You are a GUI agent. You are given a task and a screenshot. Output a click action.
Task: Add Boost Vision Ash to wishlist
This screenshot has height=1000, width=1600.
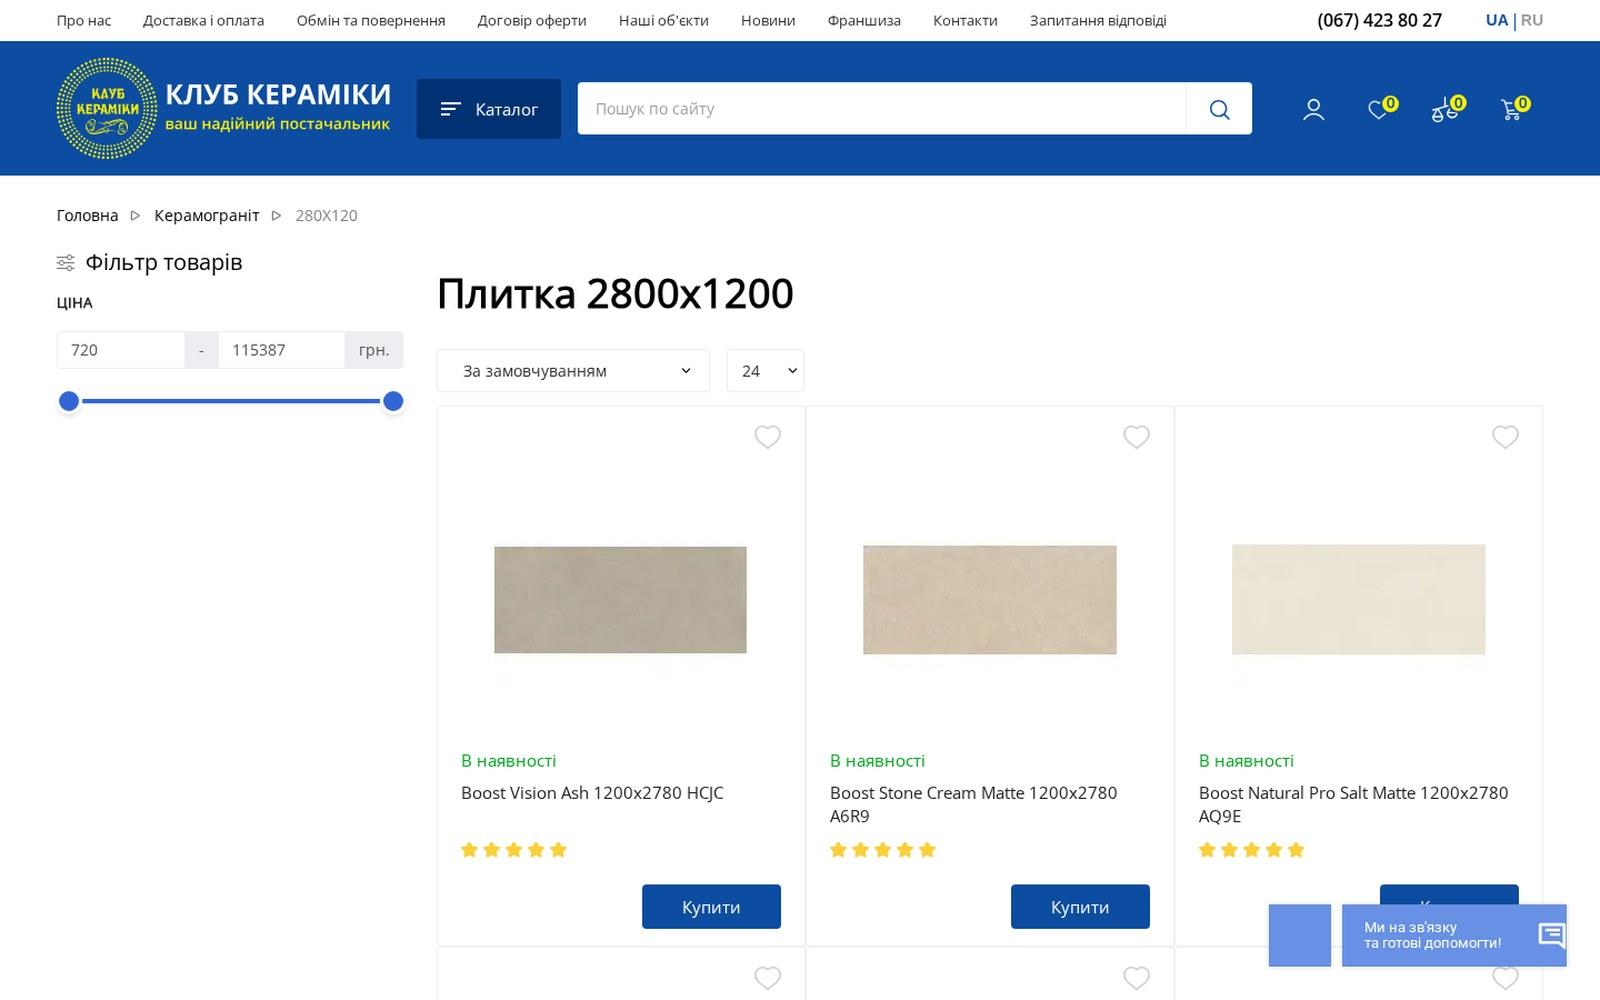click(767, 437)
